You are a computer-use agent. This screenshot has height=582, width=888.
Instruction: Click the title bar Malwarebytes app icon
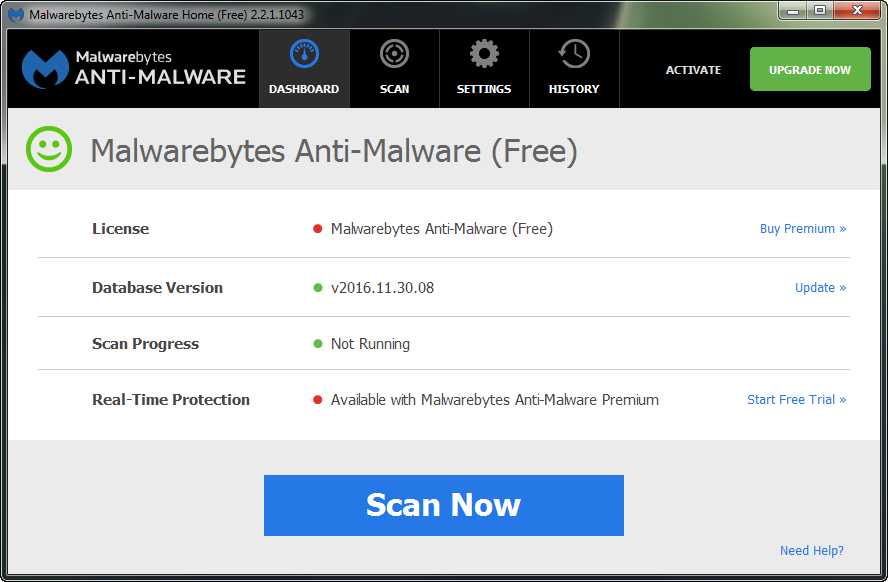pyautogui.click(x=16, y=15)
